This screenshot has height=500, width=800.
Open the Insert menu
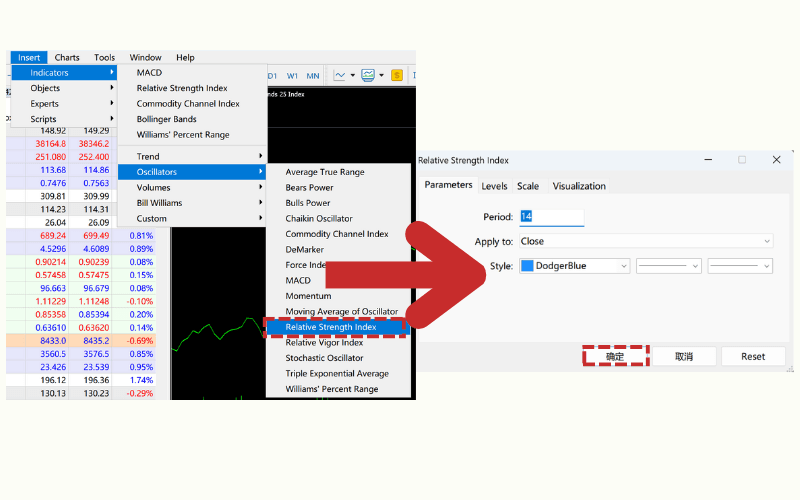tap(29, 58)
